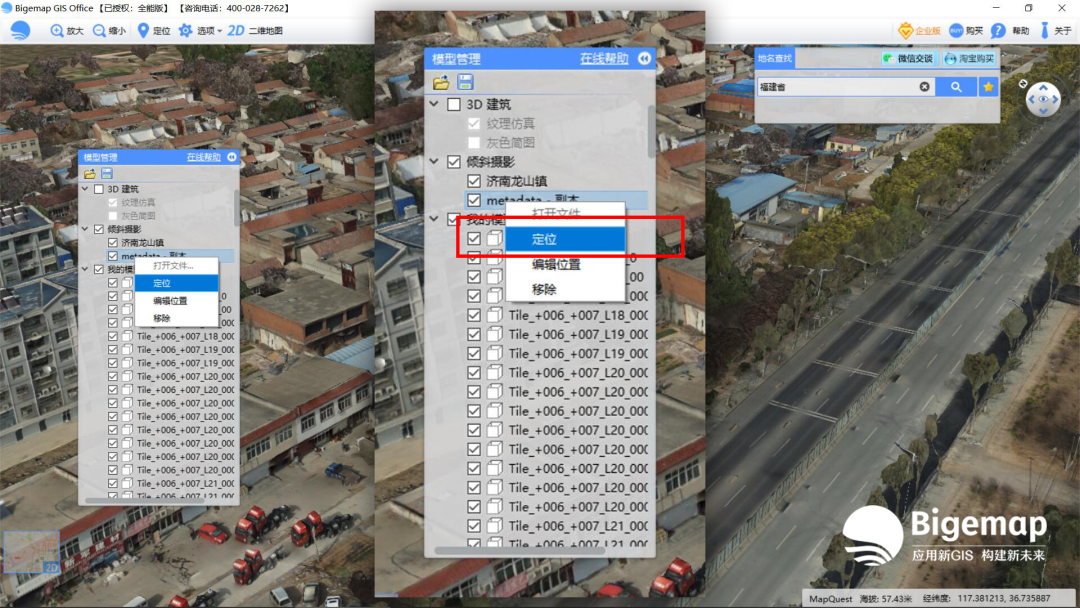Image resolution: width=1080 pixels, height=608 pixels.
Task: Click vertical scrollbar thumb in enlarged panel
Action: pos(652,131)
